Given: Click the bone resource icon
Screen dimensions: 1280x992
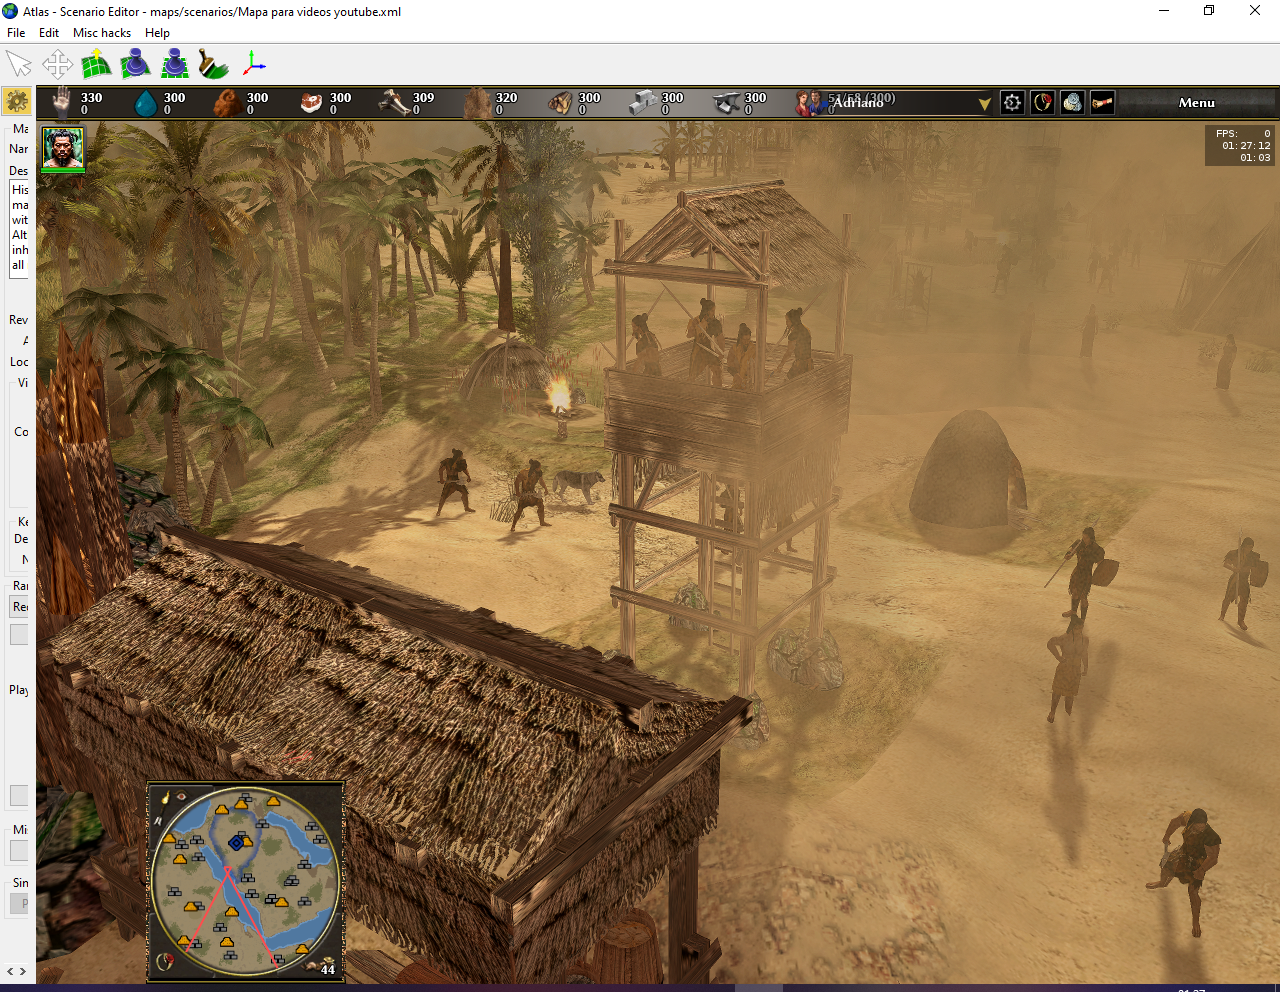Looking at the screenshot, I should tap(394, 103).
